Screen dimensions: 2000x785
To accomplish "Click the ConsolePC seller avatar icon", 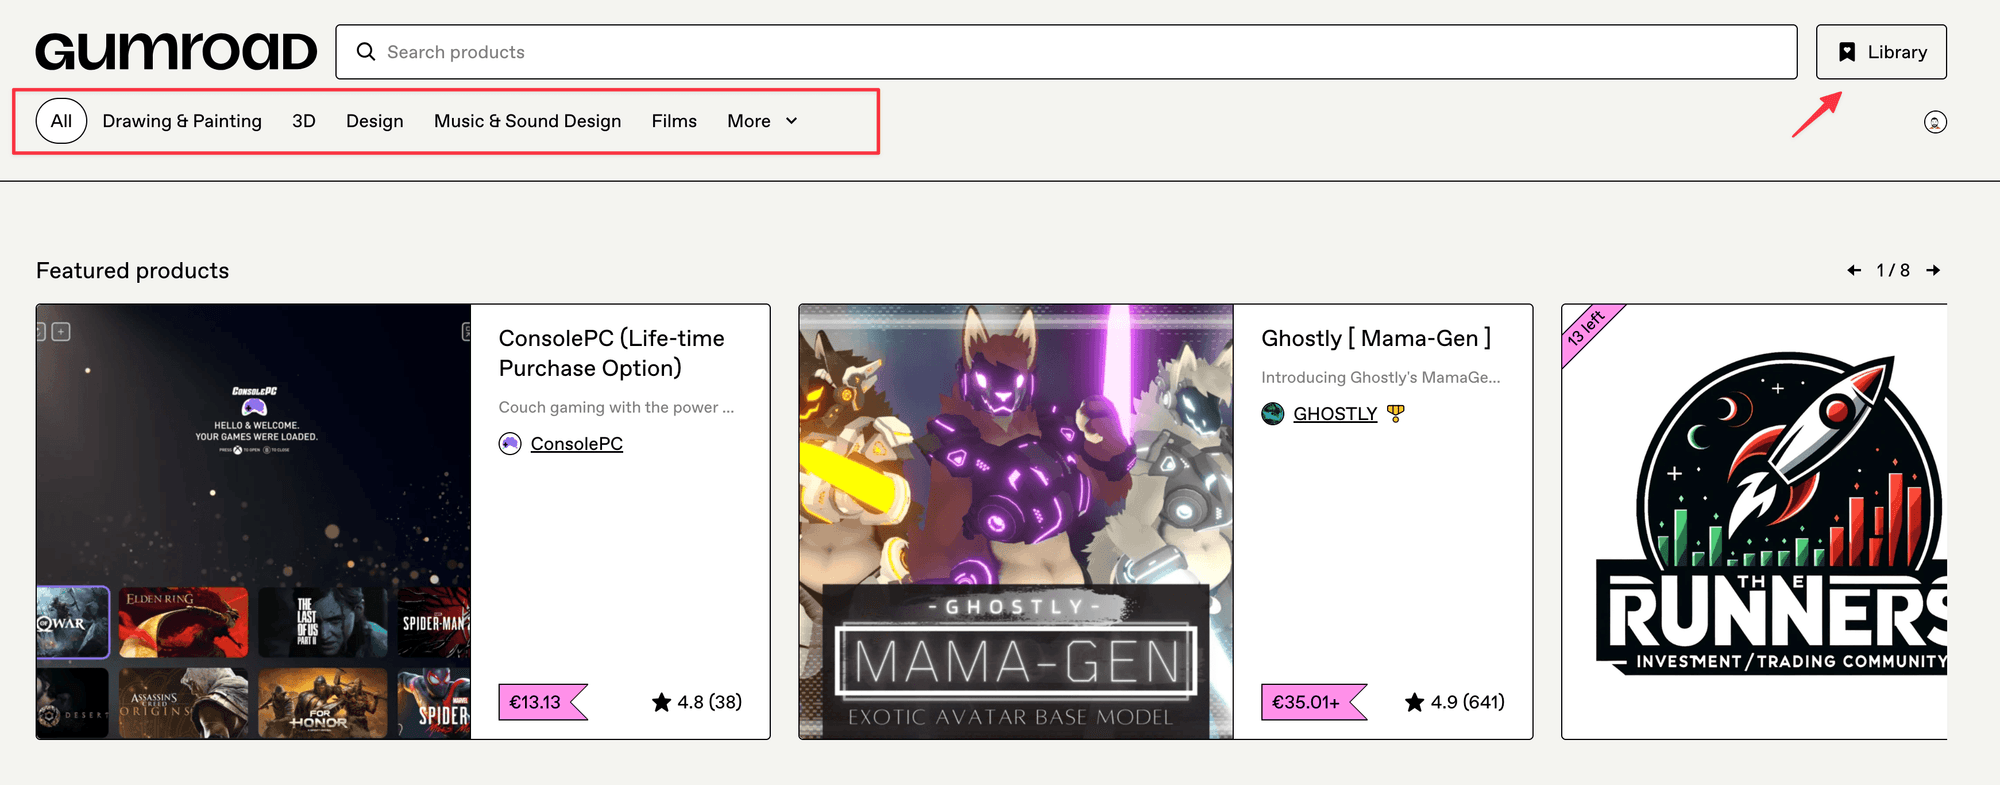I will pos(510,444).
